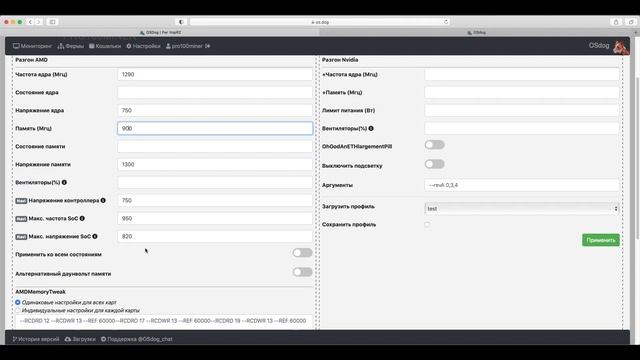The image size is (640, 360).
Task: Click Navi badge before Макс. напряжение SoC
Action: [21, 237]
